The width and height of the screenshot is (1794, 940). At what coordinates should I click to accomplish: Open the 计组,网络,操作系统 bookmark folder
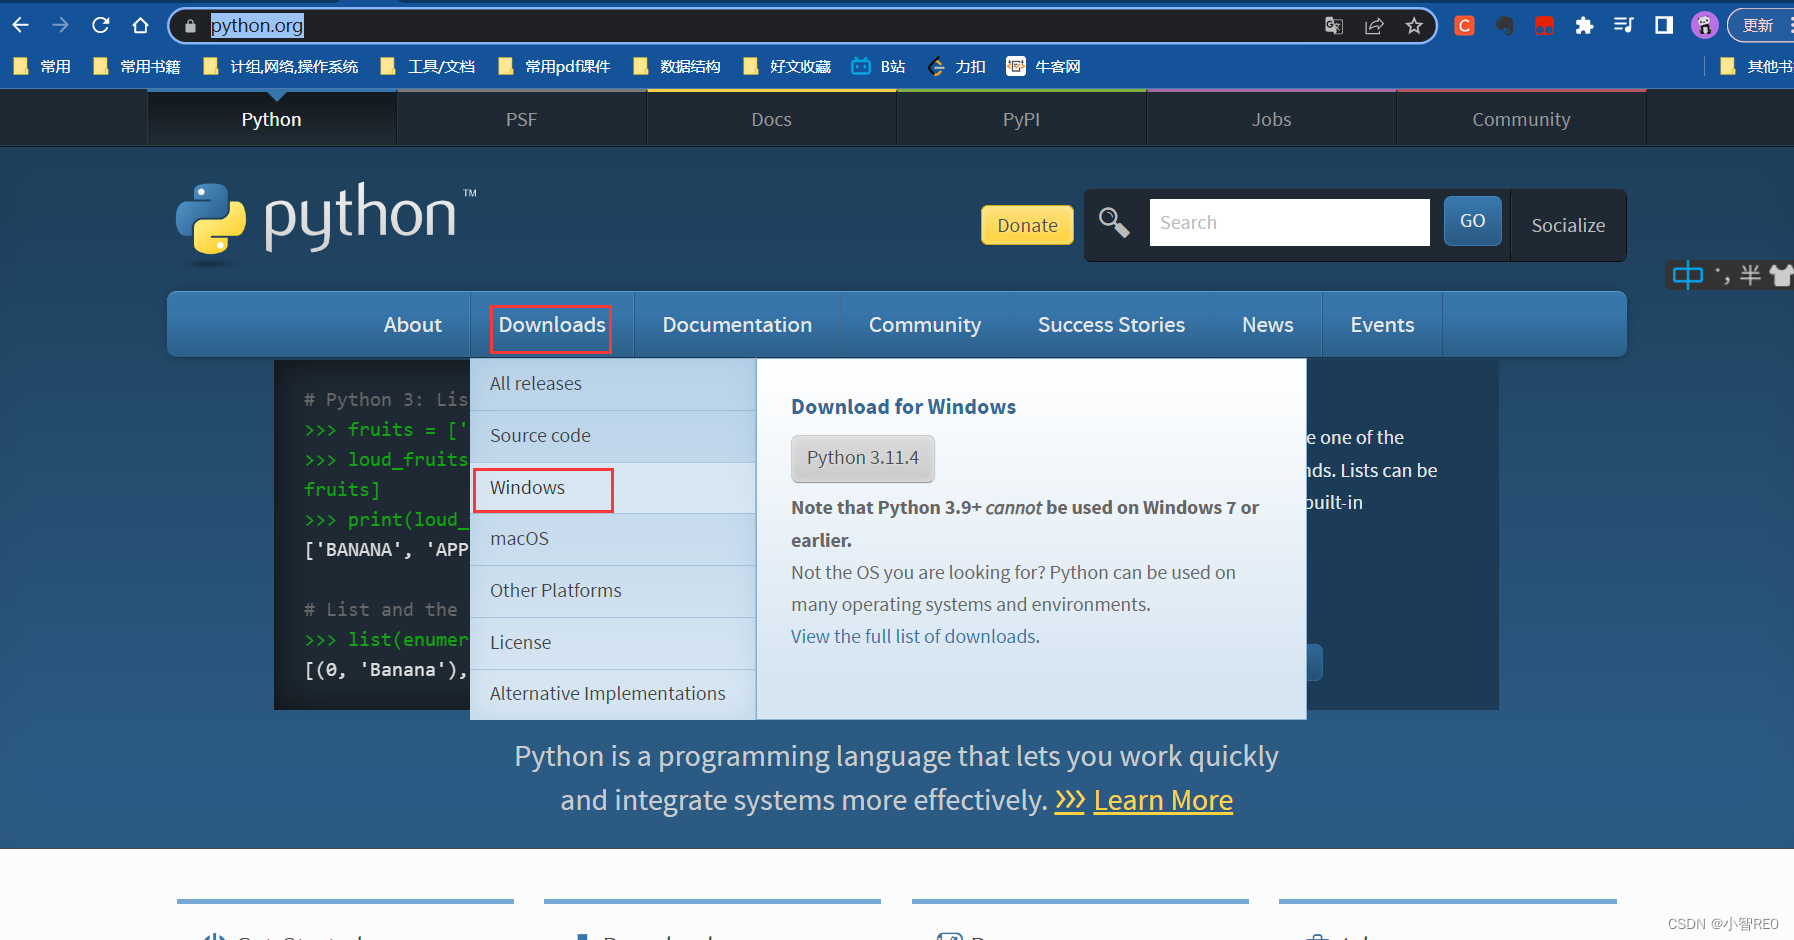(x=281, y=66)
